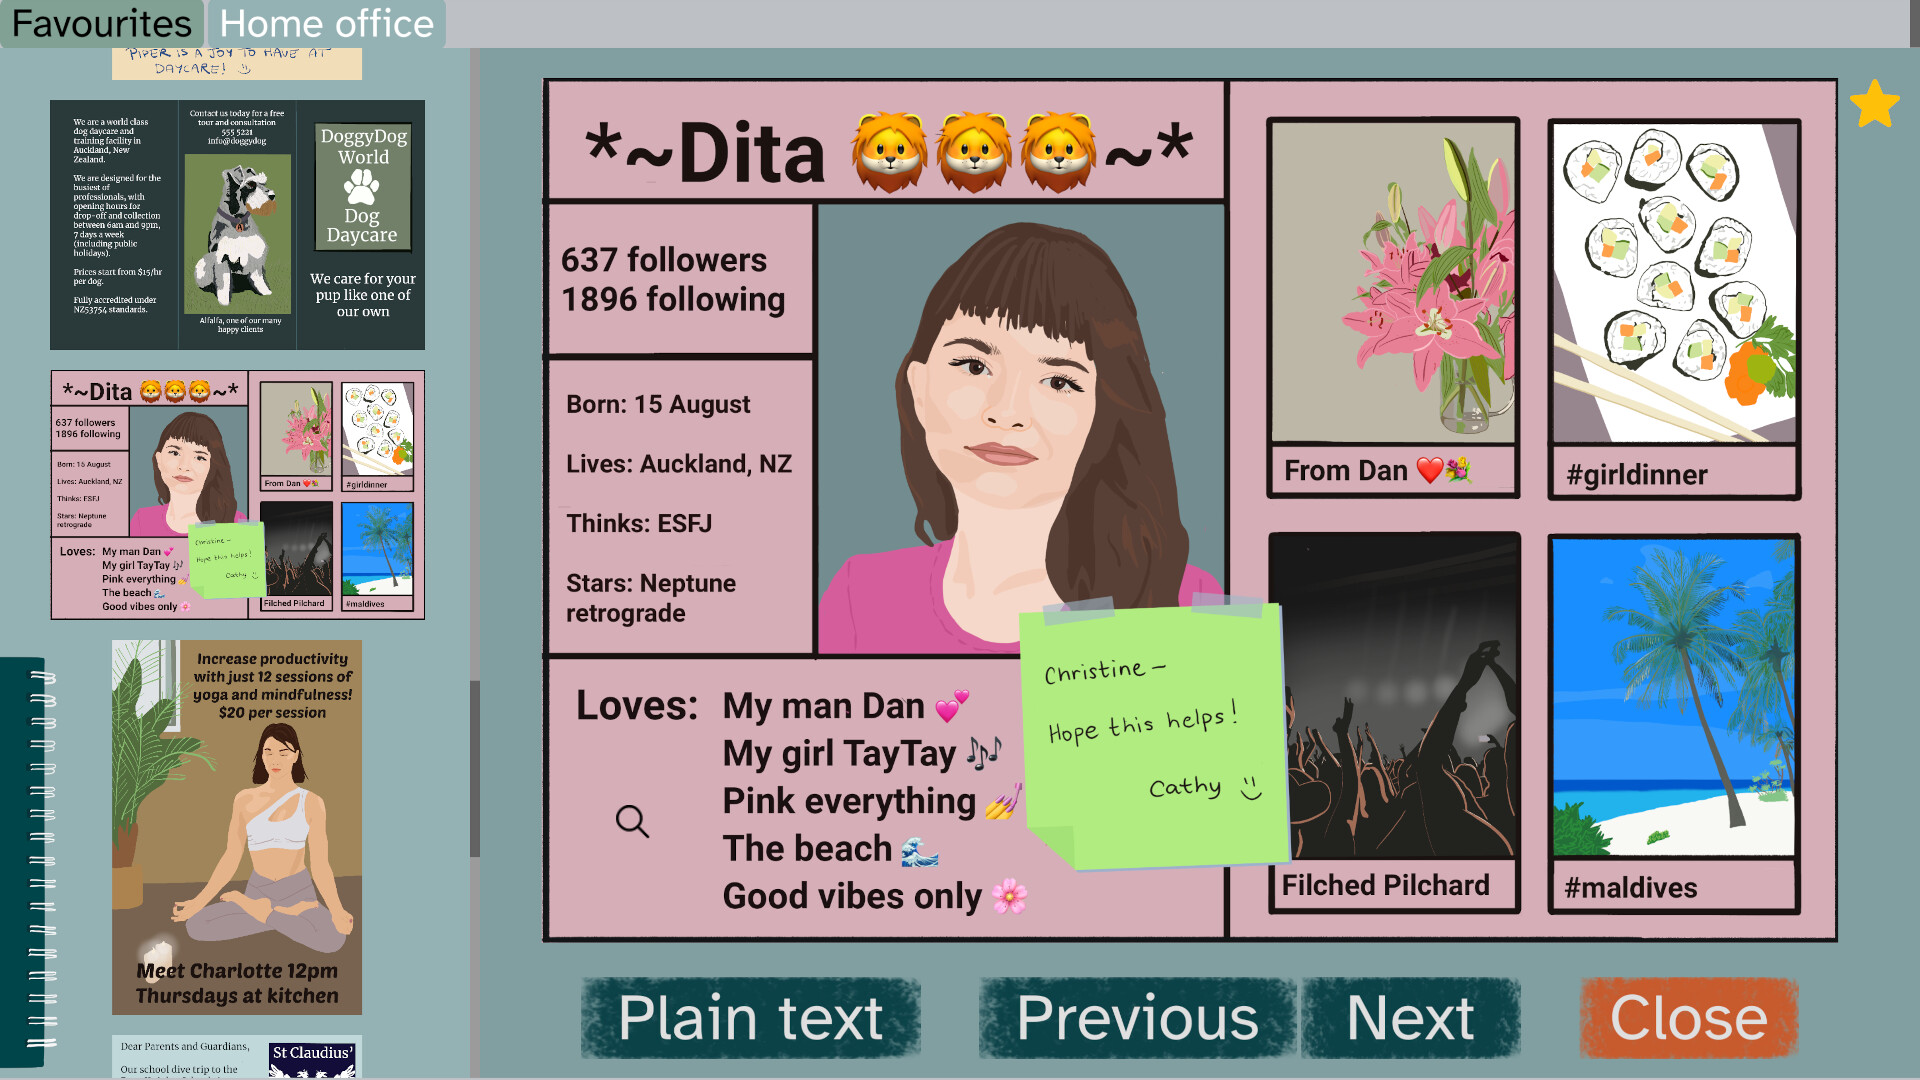1920x1080 pixels.
Task: Toggle the gold favourite star
Action: (x=1873, y=104)
